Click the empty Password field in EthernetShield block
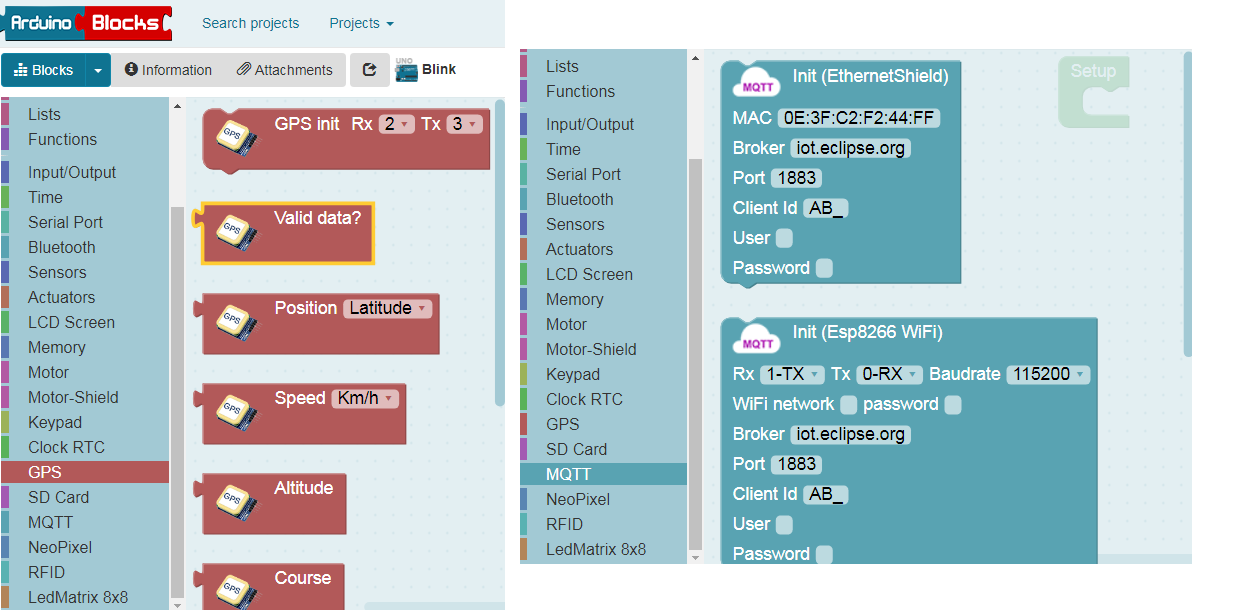The image size is (1235, 610). pyautogui.click(x=823, y=268)
